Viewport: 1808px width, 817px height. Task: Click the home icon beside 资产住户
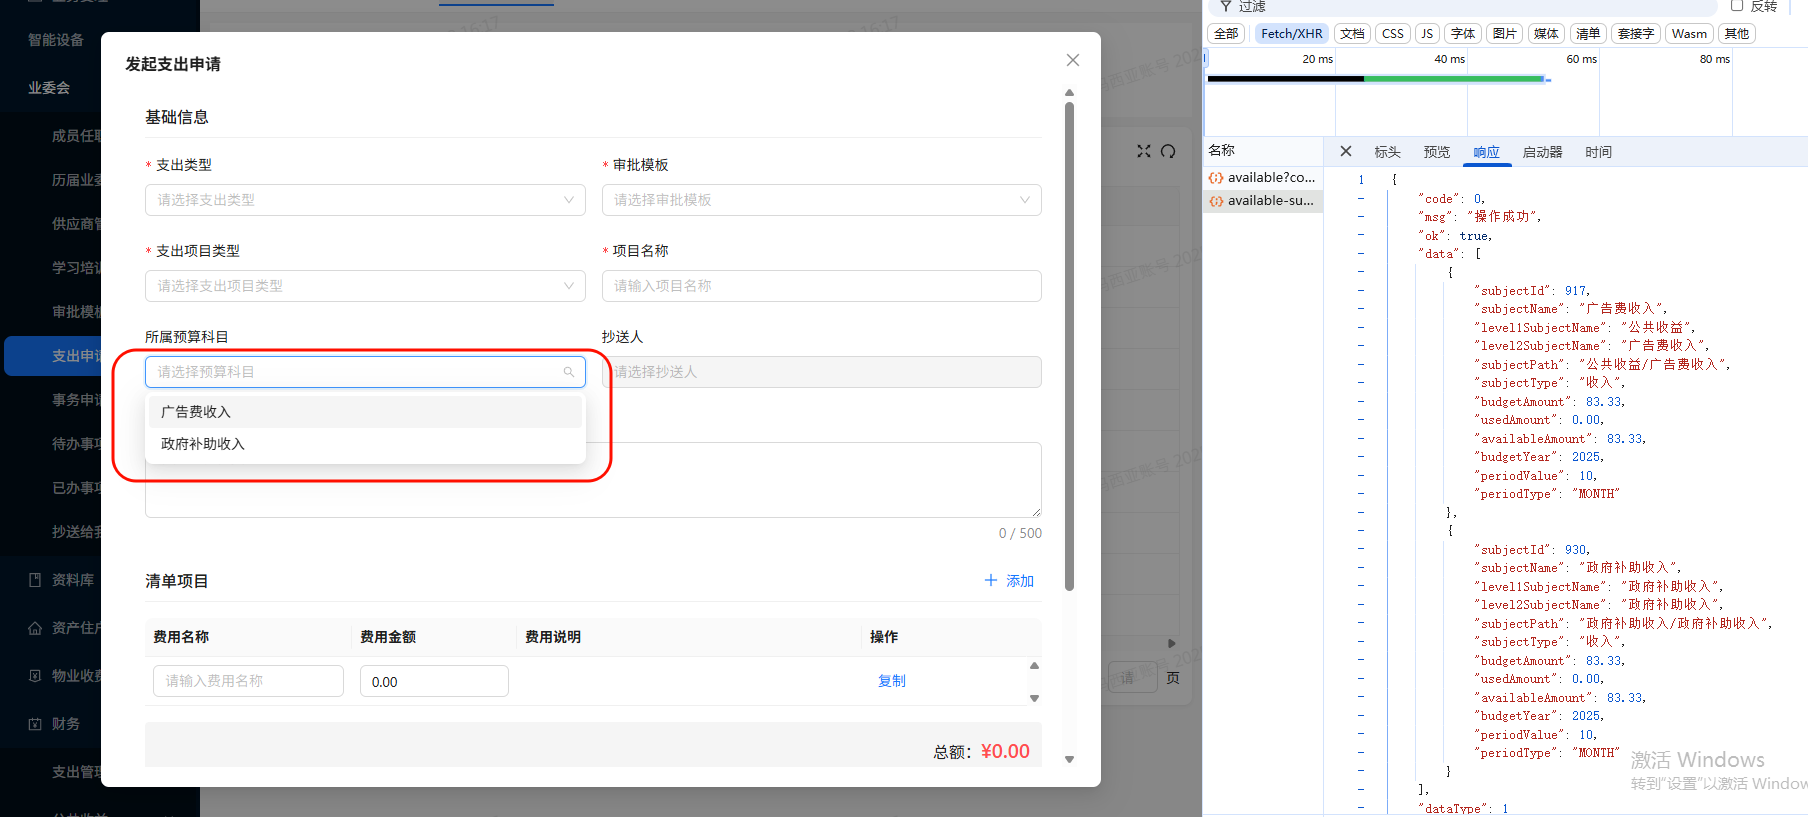[35, 628]
